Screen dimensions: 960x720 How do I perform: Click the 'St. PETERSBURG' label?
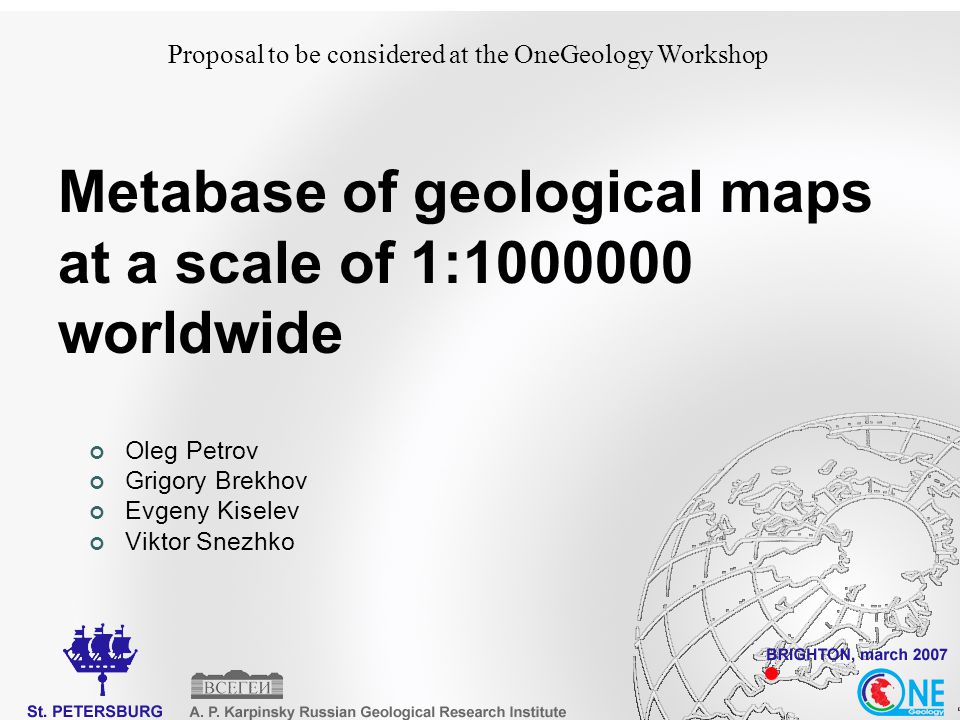point(95,711)
